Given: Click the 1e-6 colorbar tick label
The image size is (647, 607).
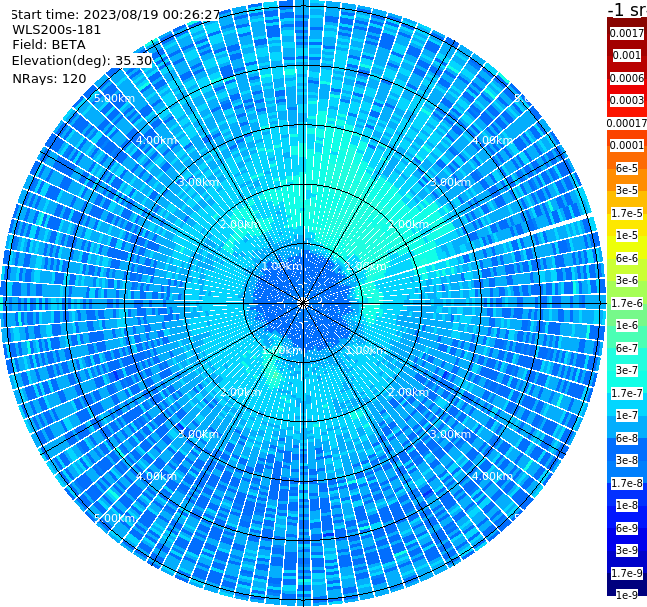Looking at the screenshot, I should coord(627,325).
